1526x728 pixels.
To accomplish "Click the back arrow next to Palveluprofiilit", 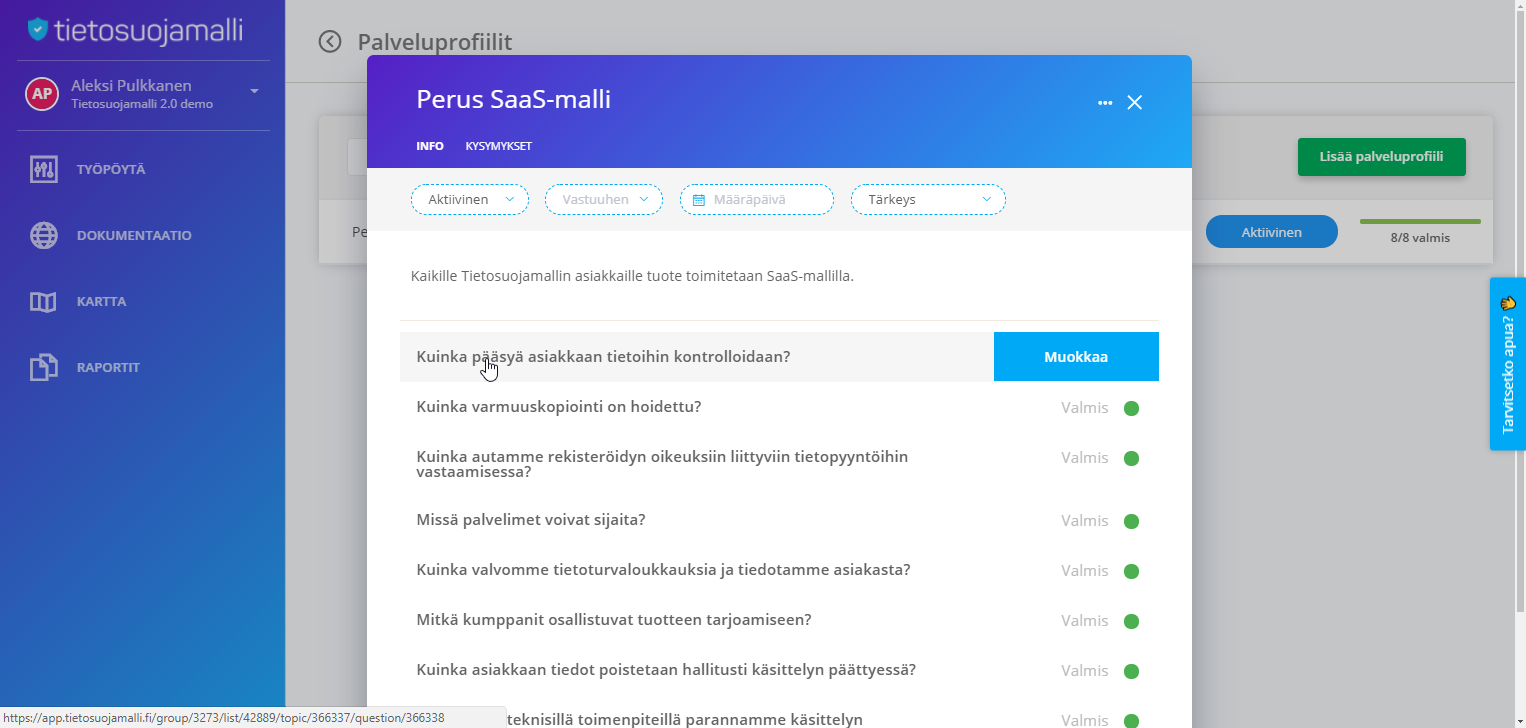I will pos(330,41).
